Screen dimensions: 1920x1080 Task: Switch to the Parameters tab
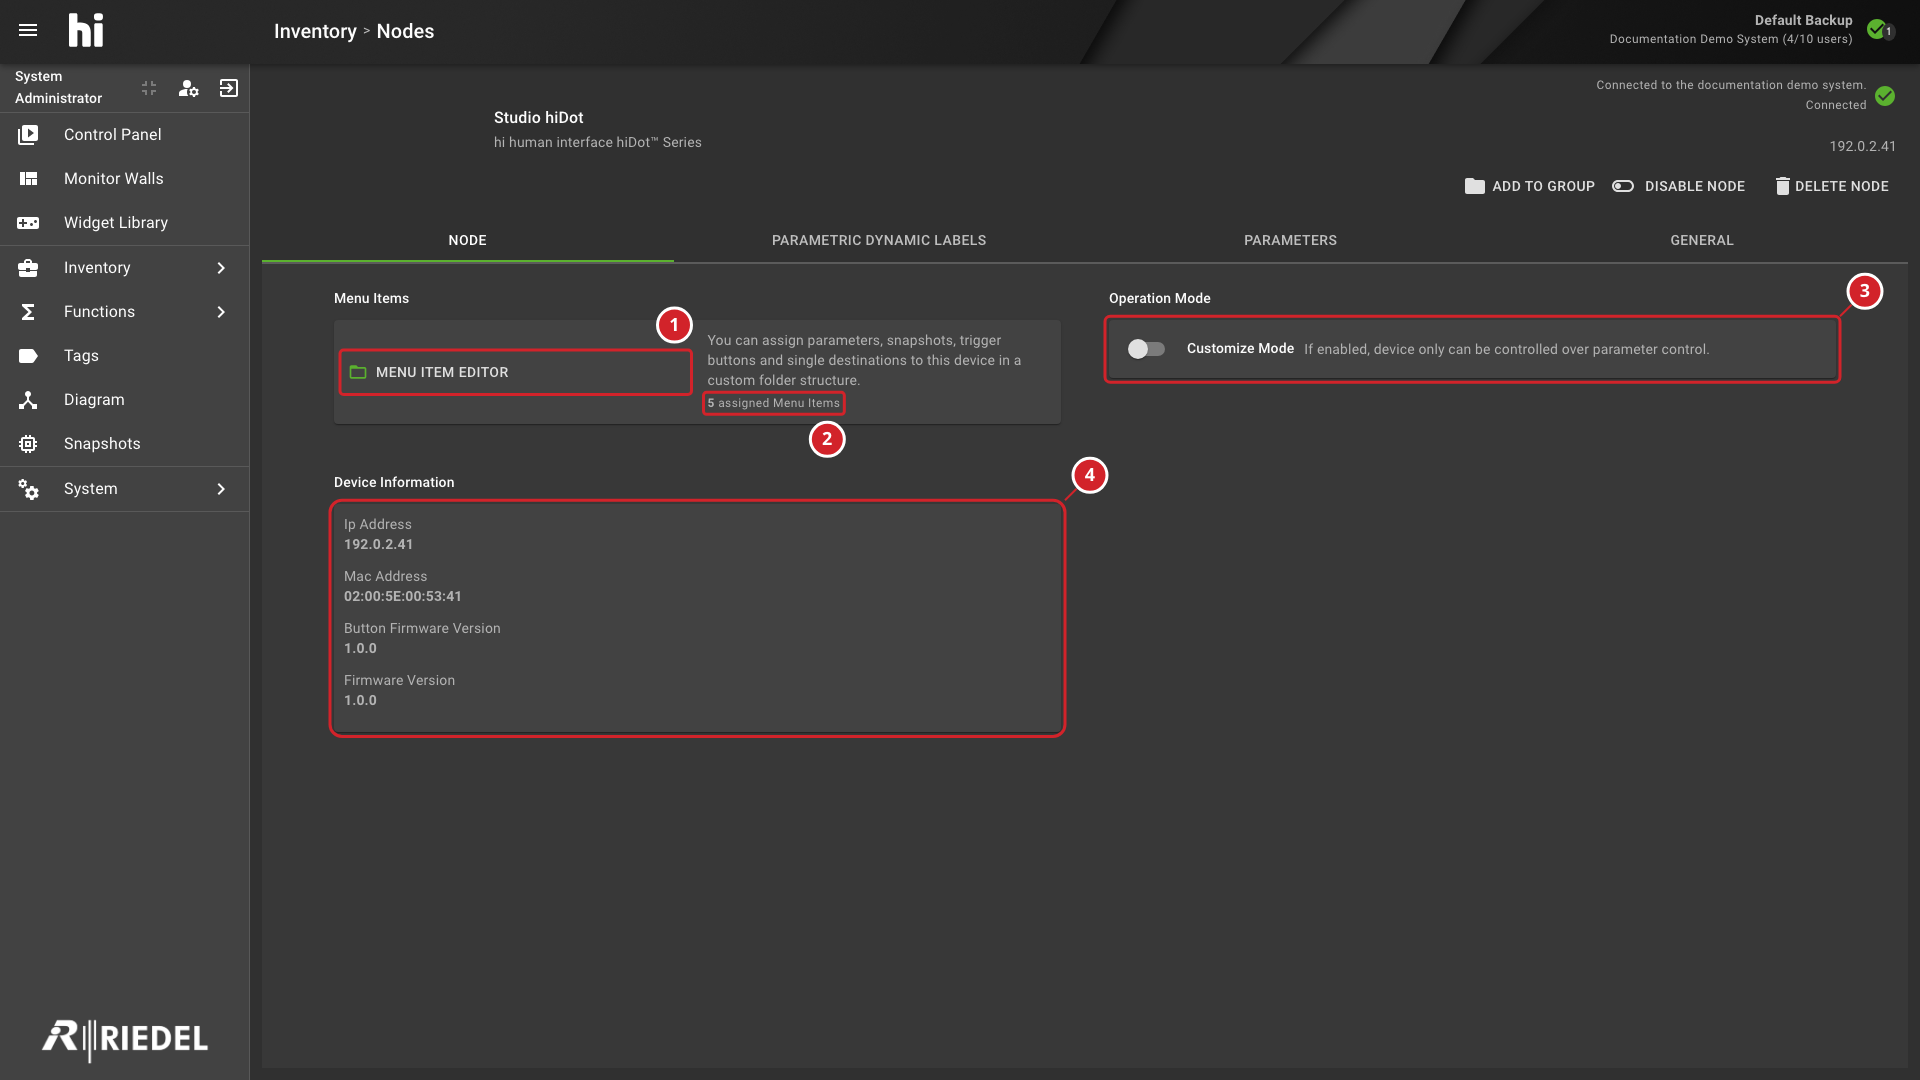tap(1290, 240)
